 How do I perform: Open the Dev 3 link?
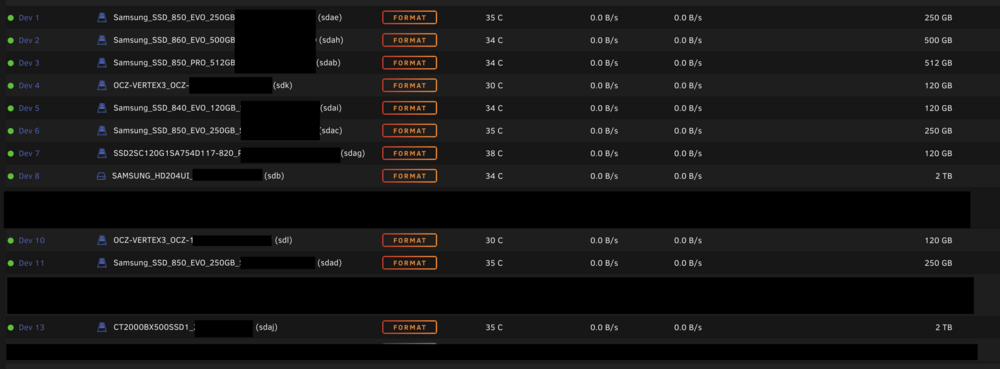pyautogui.click(x=29, y=63)
